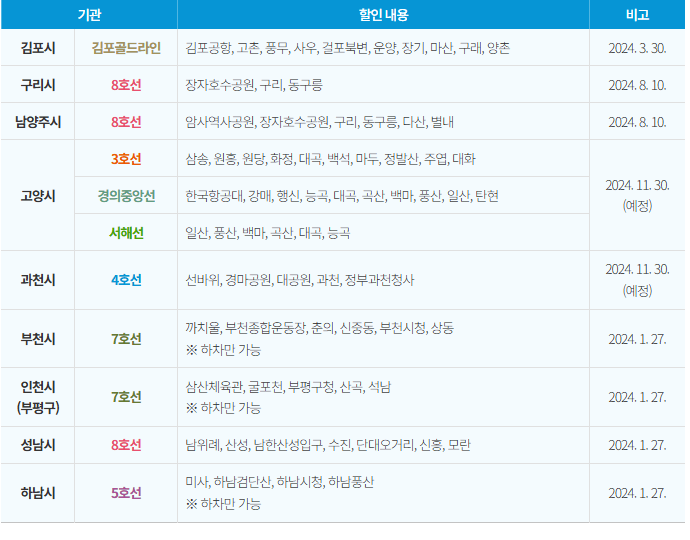This screenshot has width=690, height=540.
Task: Click the 경의중앙선 line name
Action: (x=126, y=195)
